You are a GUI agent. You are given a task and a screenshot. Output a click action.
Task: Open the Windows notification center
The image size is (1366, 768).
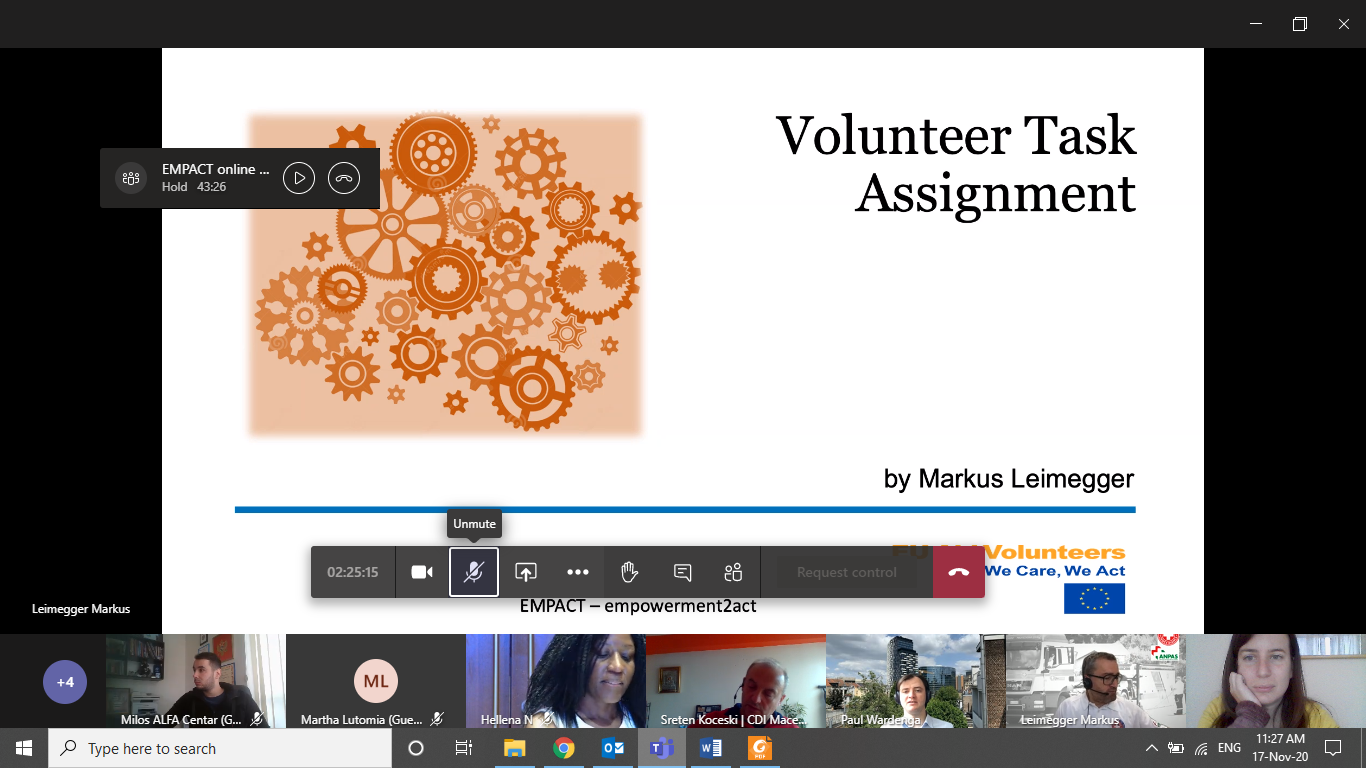click(x=1332, y=748)
